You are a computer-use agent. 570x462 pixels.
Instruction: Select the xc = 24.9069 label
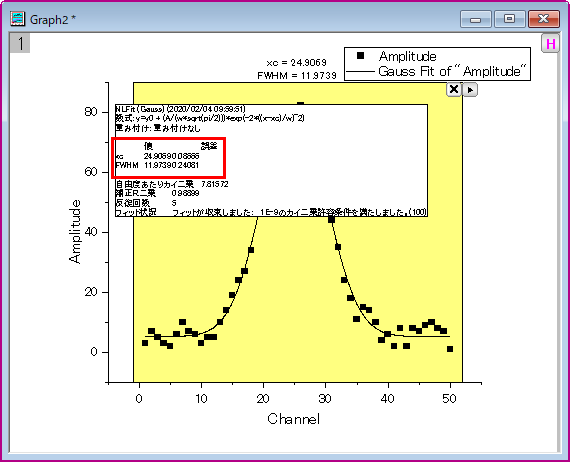pyautogui.click(x=296, y=63)
